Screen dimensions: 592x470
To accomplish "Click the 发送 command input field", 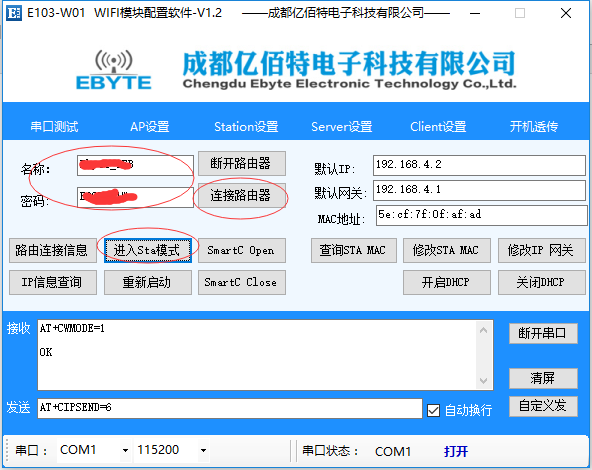I will (x=230, y=408).
